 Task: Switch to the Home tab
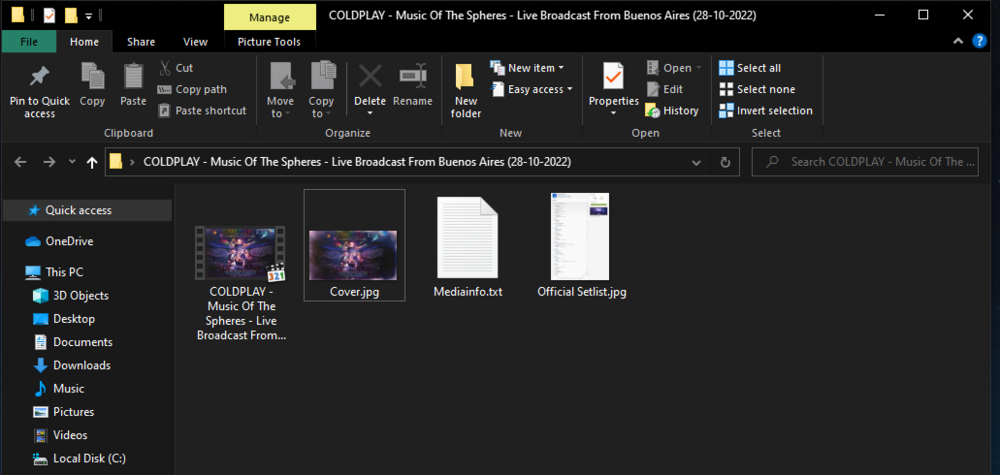pos(84,42)
